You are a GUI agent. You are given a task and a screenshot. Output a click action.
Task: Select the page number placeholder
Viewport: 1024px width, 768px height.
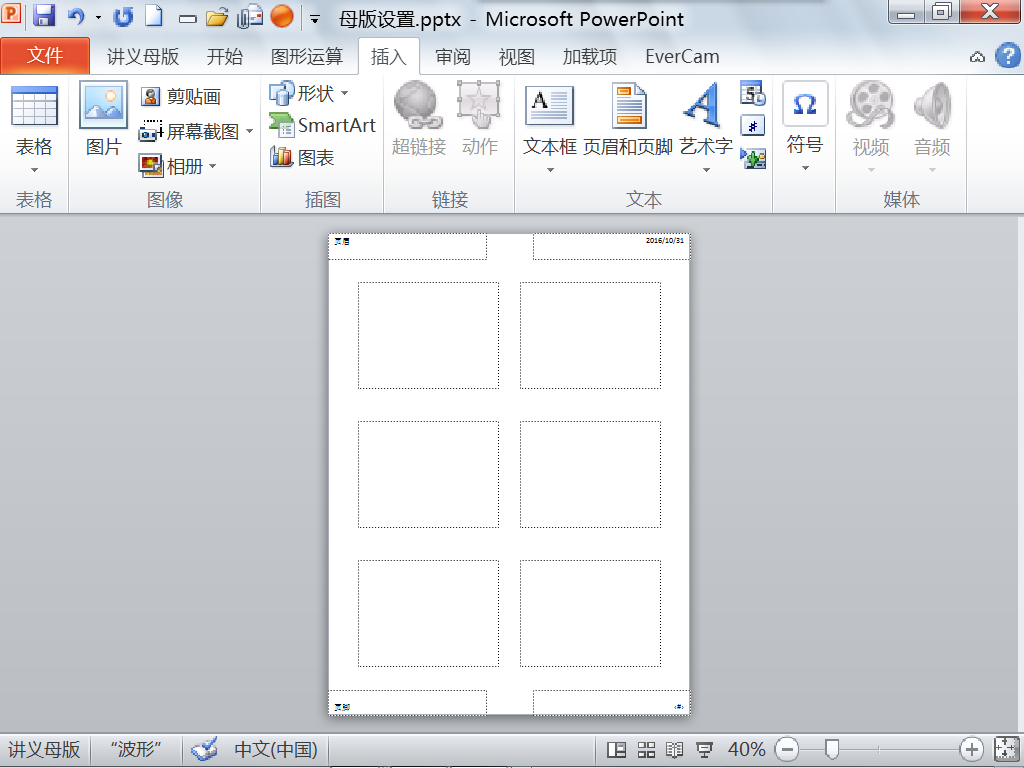pyautogui.click(x=611, y=702)
